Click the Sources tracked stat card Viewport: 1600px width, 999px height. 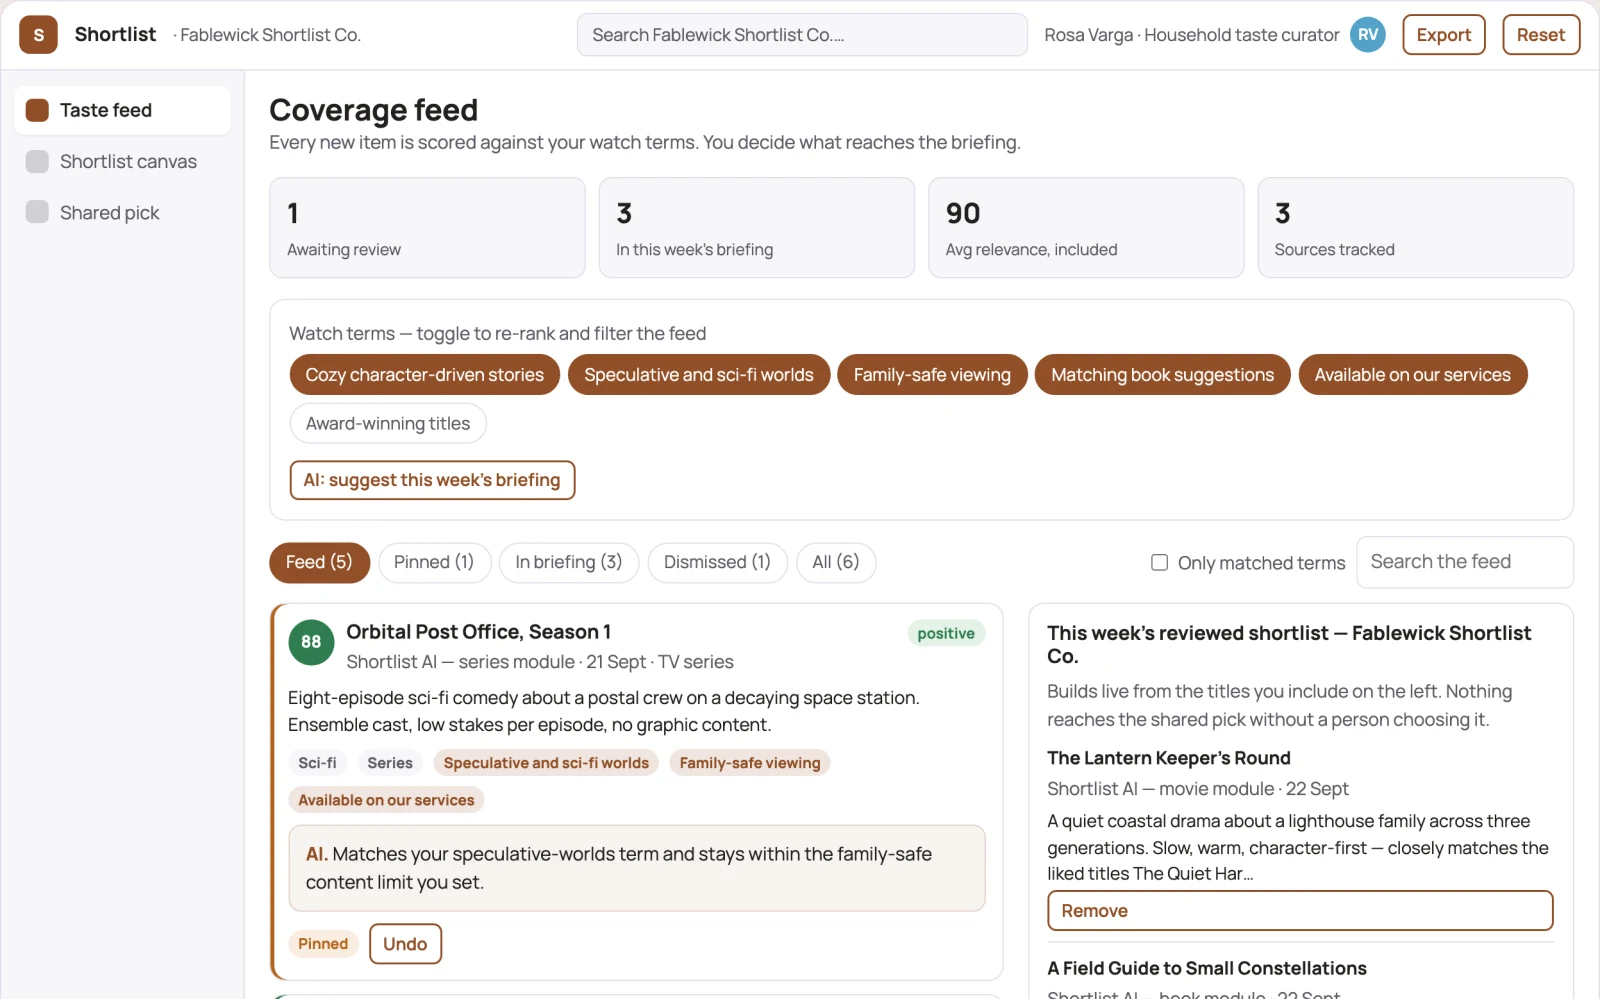pos(1415,228)
